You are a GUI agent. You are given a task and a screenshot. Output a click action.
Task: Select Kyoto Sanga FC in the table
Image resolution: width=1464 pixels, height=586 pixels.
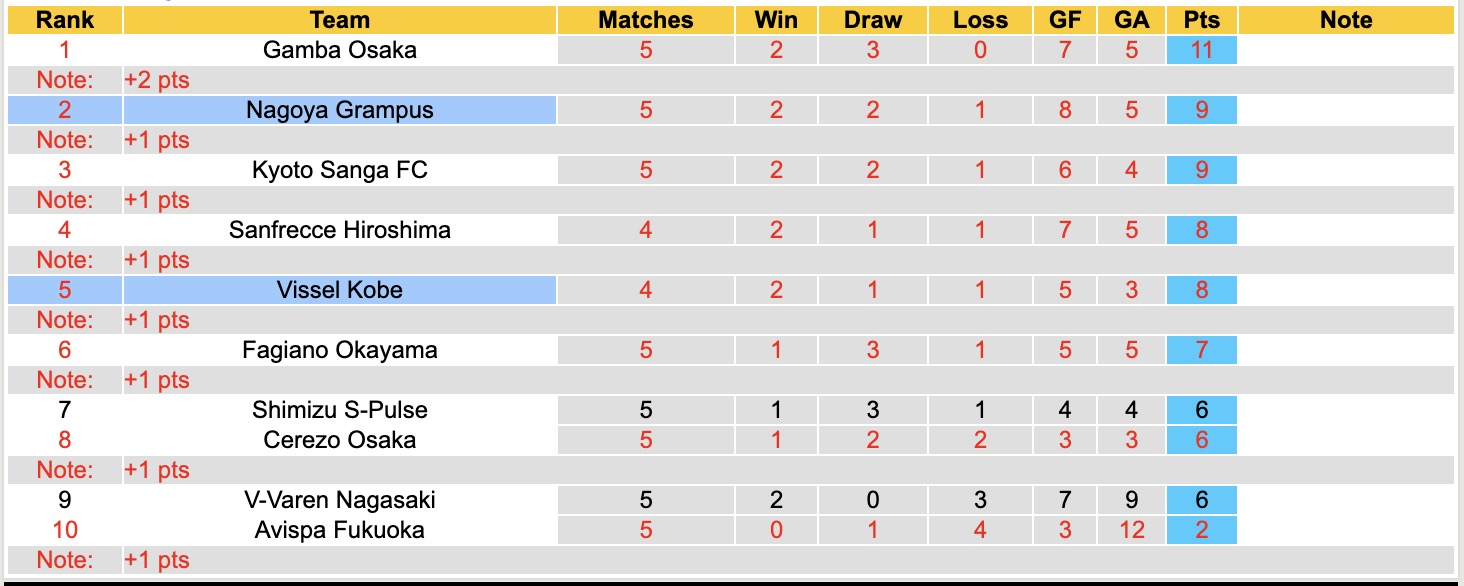point(340,170)
